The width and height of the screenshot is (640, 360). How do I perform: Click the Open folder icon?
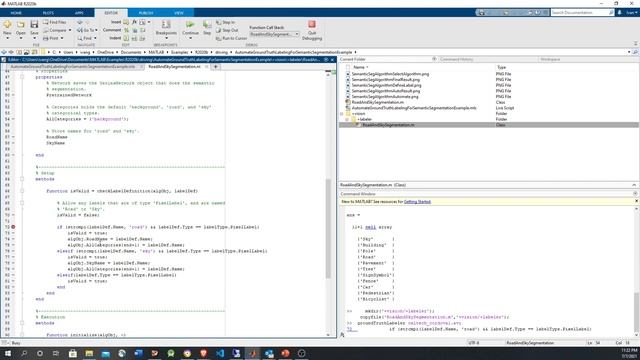(x=20, y=25)
